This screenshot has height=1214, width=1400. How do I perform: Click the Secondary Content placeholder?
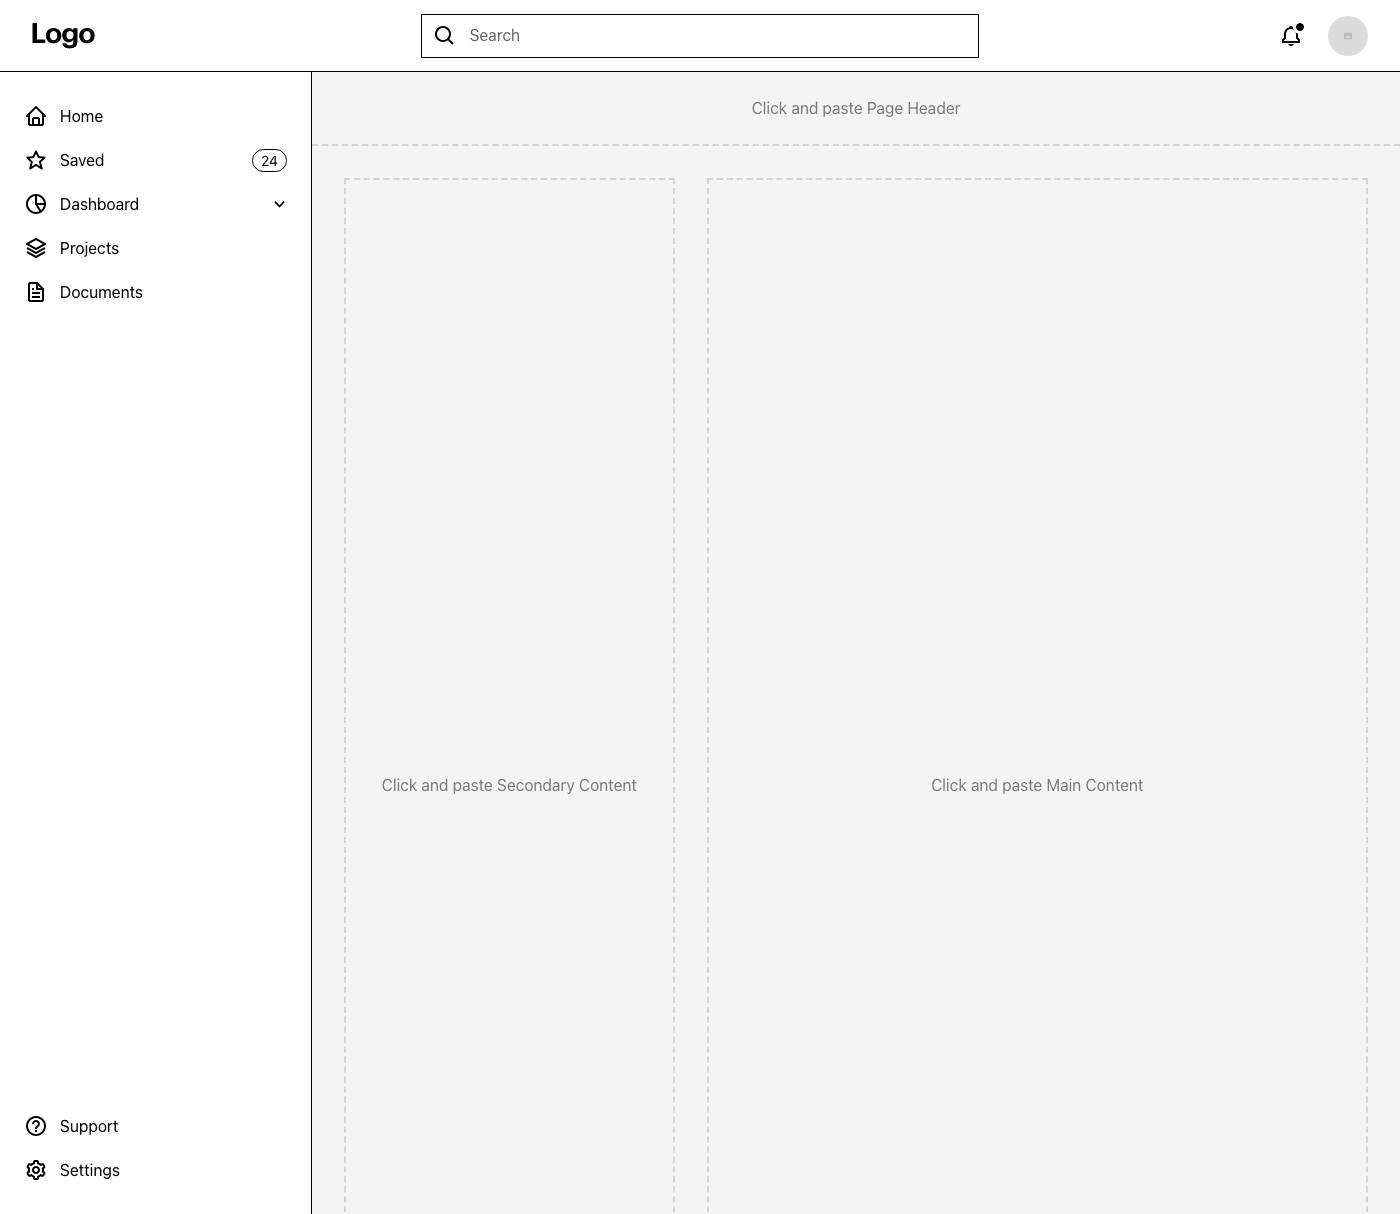point(509,785)
